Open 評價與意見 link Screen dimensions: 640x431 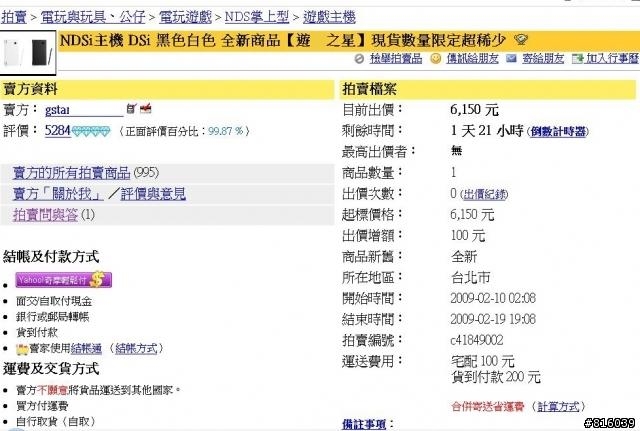153,194
